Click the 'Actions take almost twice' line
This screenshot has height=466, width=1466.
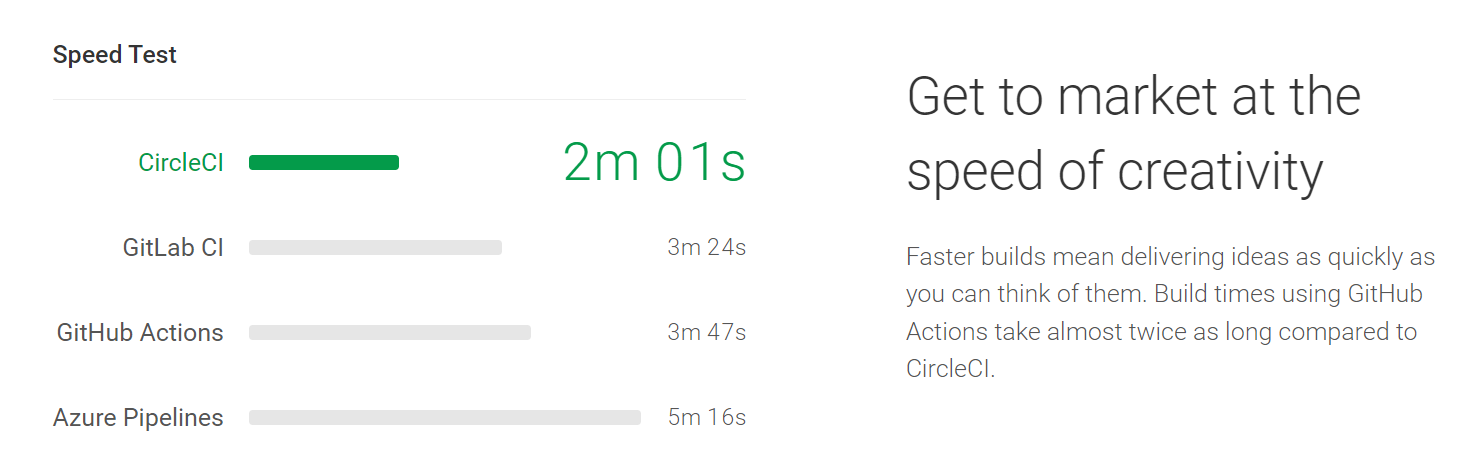1162,331
